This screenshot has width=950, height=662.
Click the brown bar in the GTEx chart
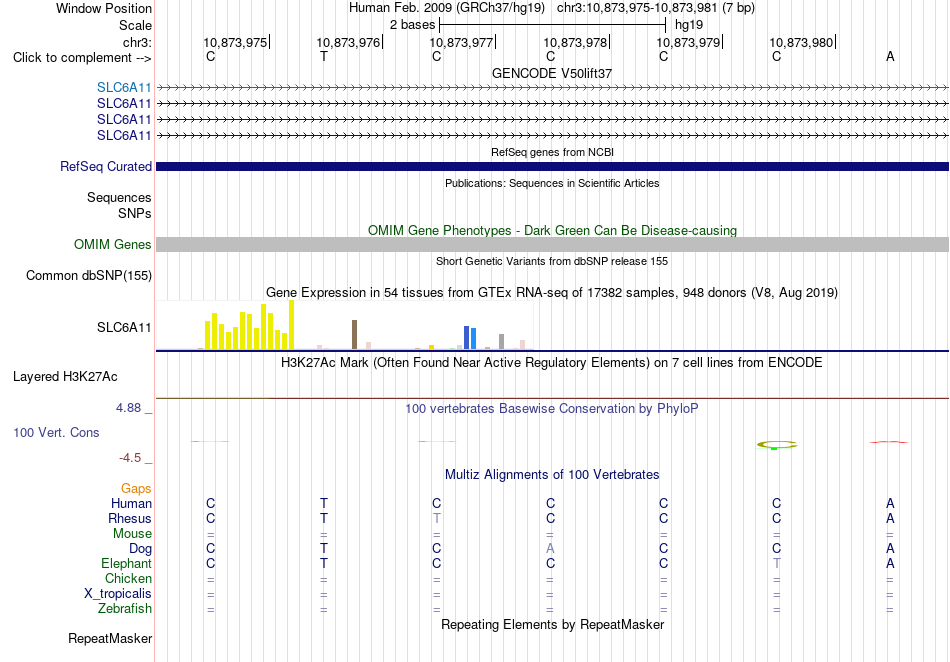click(x=354, y=334)
